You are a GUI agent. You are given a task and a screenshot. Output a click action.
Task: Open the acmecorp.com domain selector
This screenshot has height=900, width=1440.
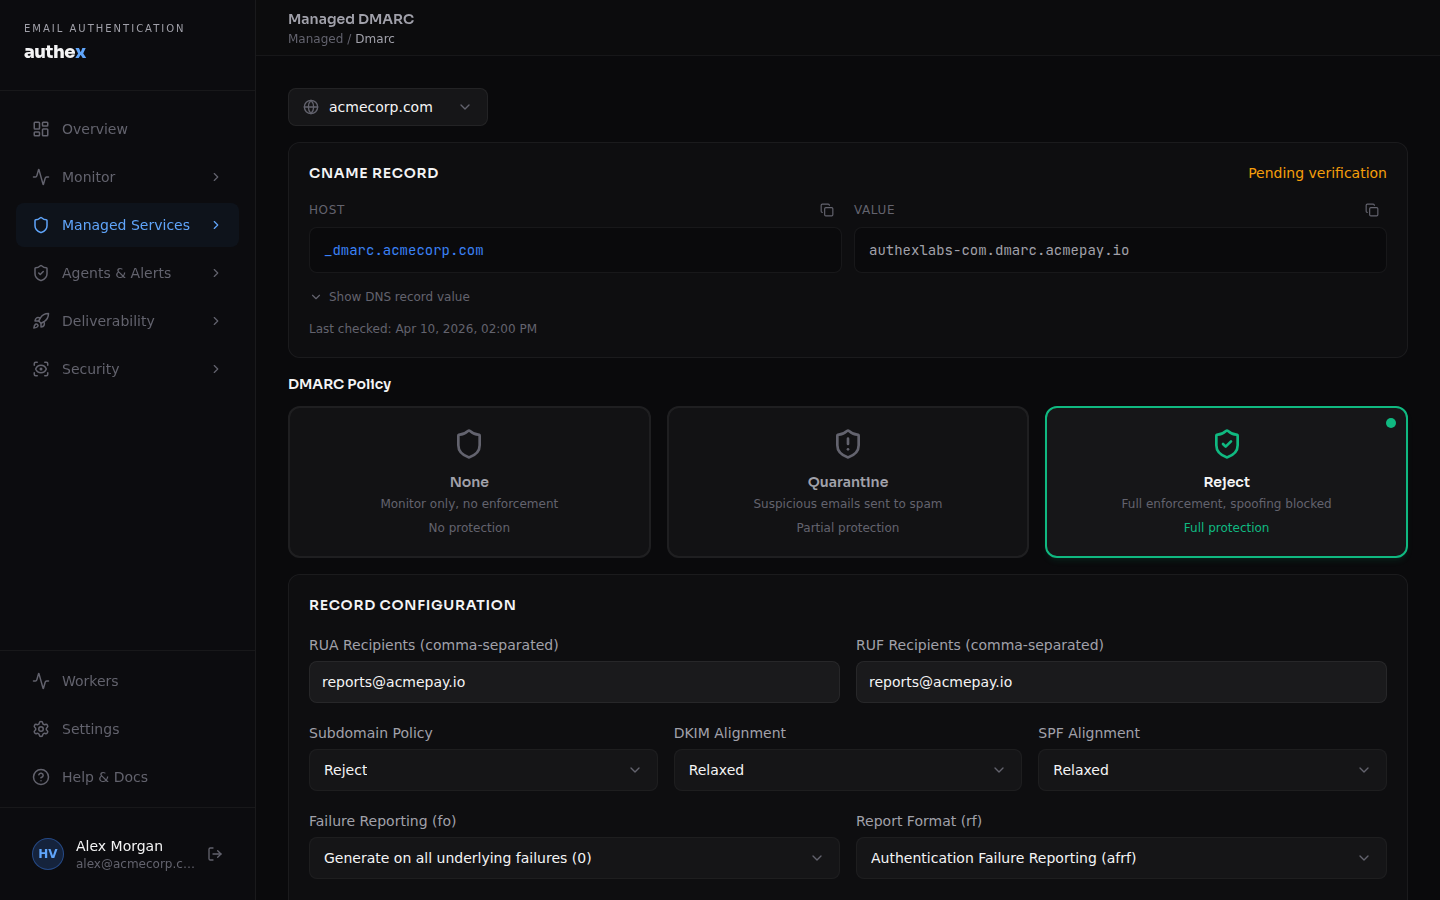[x=388, y=107]
